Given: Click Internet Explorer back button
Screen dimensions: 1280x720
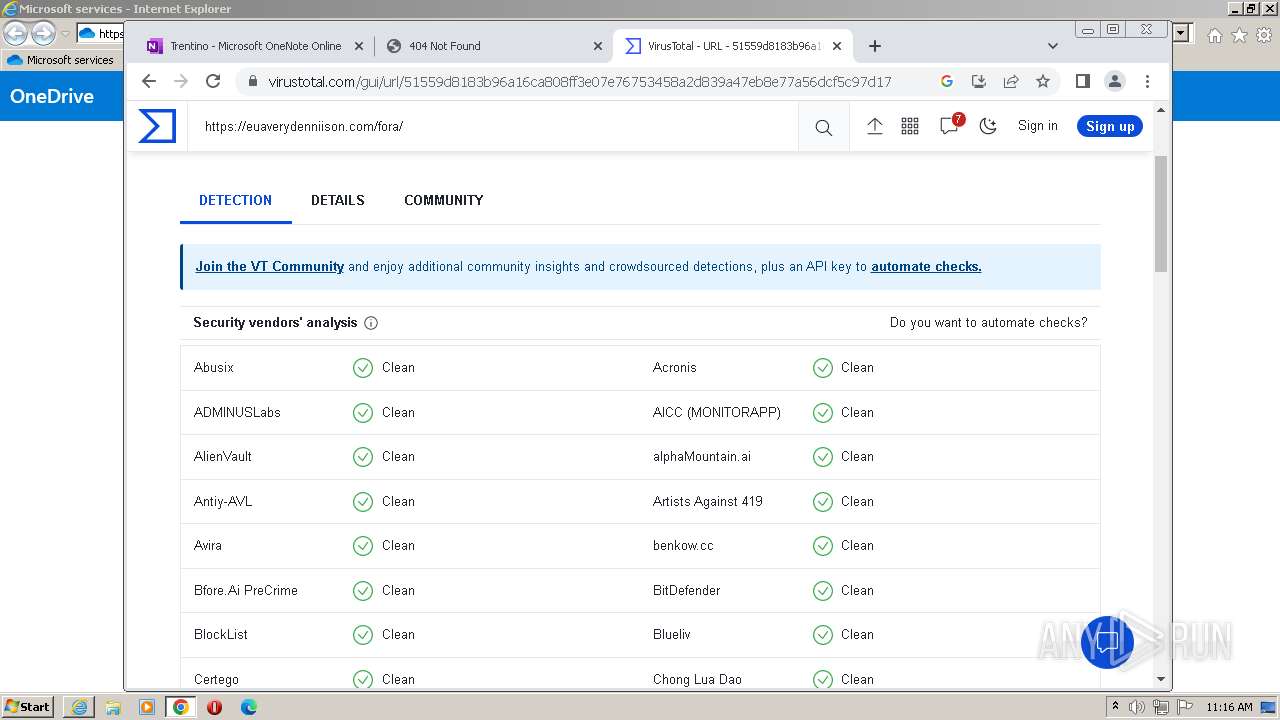Looking at the screenshot, I should point(16,33).
